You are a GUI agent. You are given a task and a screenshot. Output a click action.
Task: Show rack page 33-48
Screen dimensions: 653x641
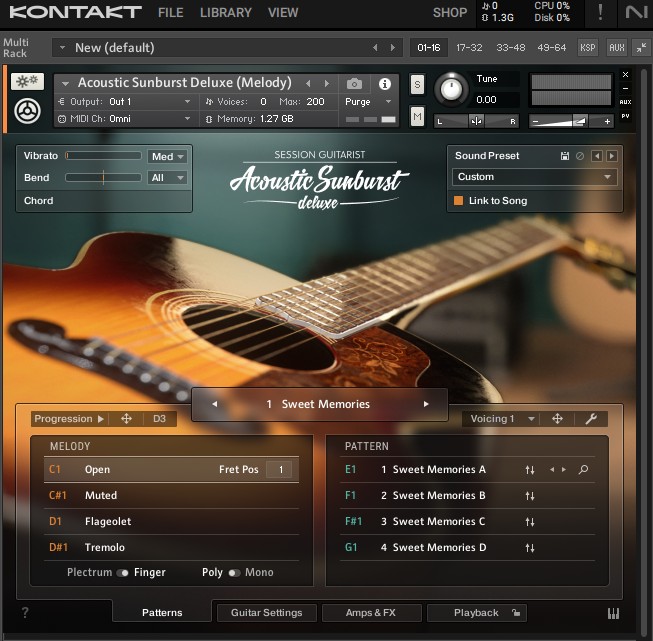pos(511,47)
